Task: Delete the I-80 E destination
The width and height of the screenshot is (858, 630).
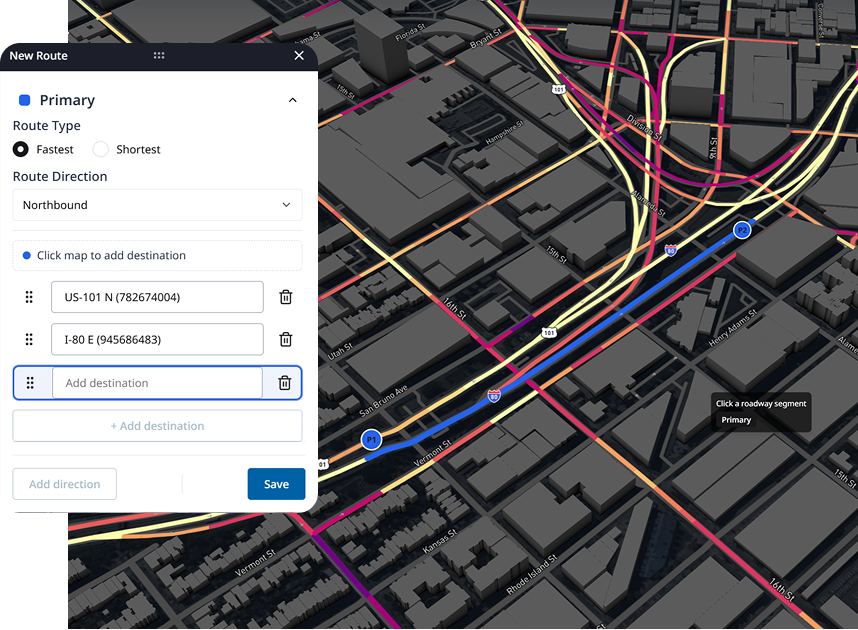Action: point(285,339)
